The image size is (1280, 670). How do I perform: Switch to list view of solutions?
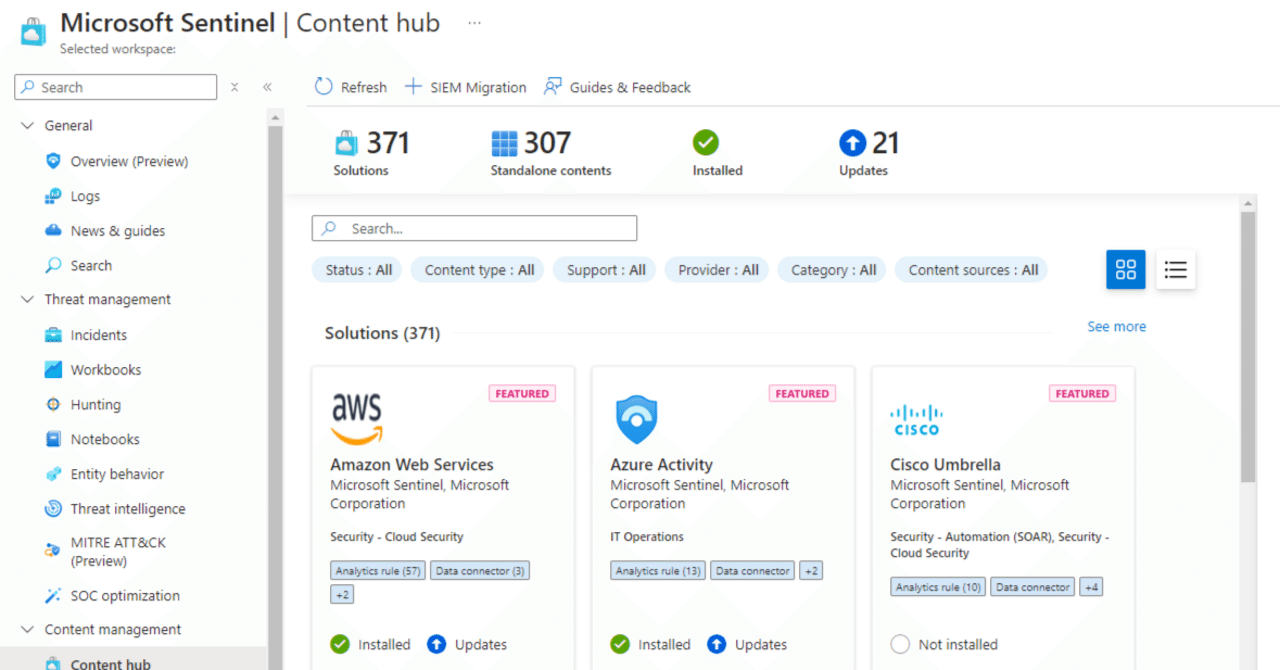pos(1175,269)
